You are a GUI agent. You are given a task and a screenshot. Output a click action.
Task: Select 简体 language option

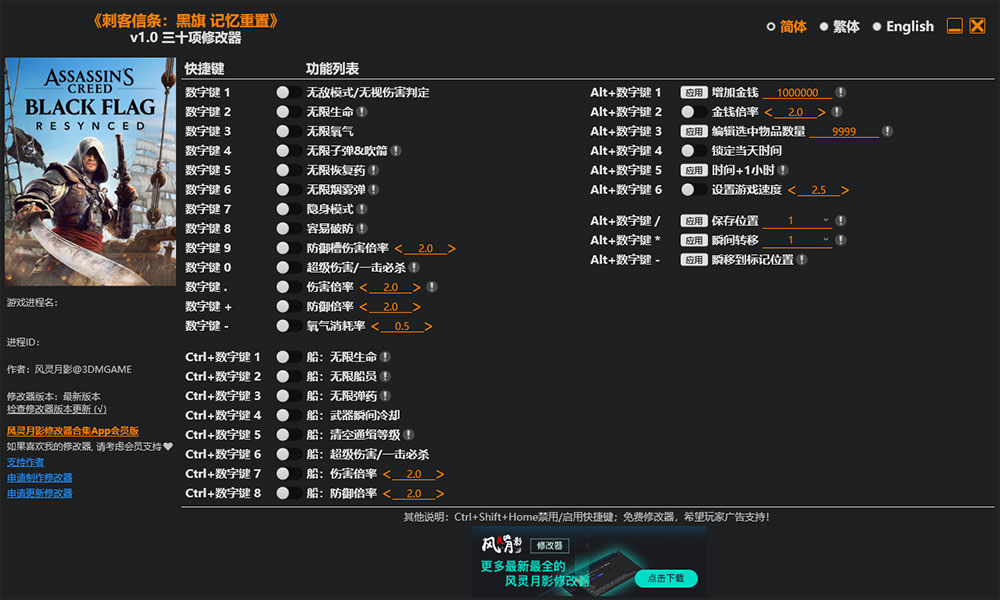(x=786, y=26)
